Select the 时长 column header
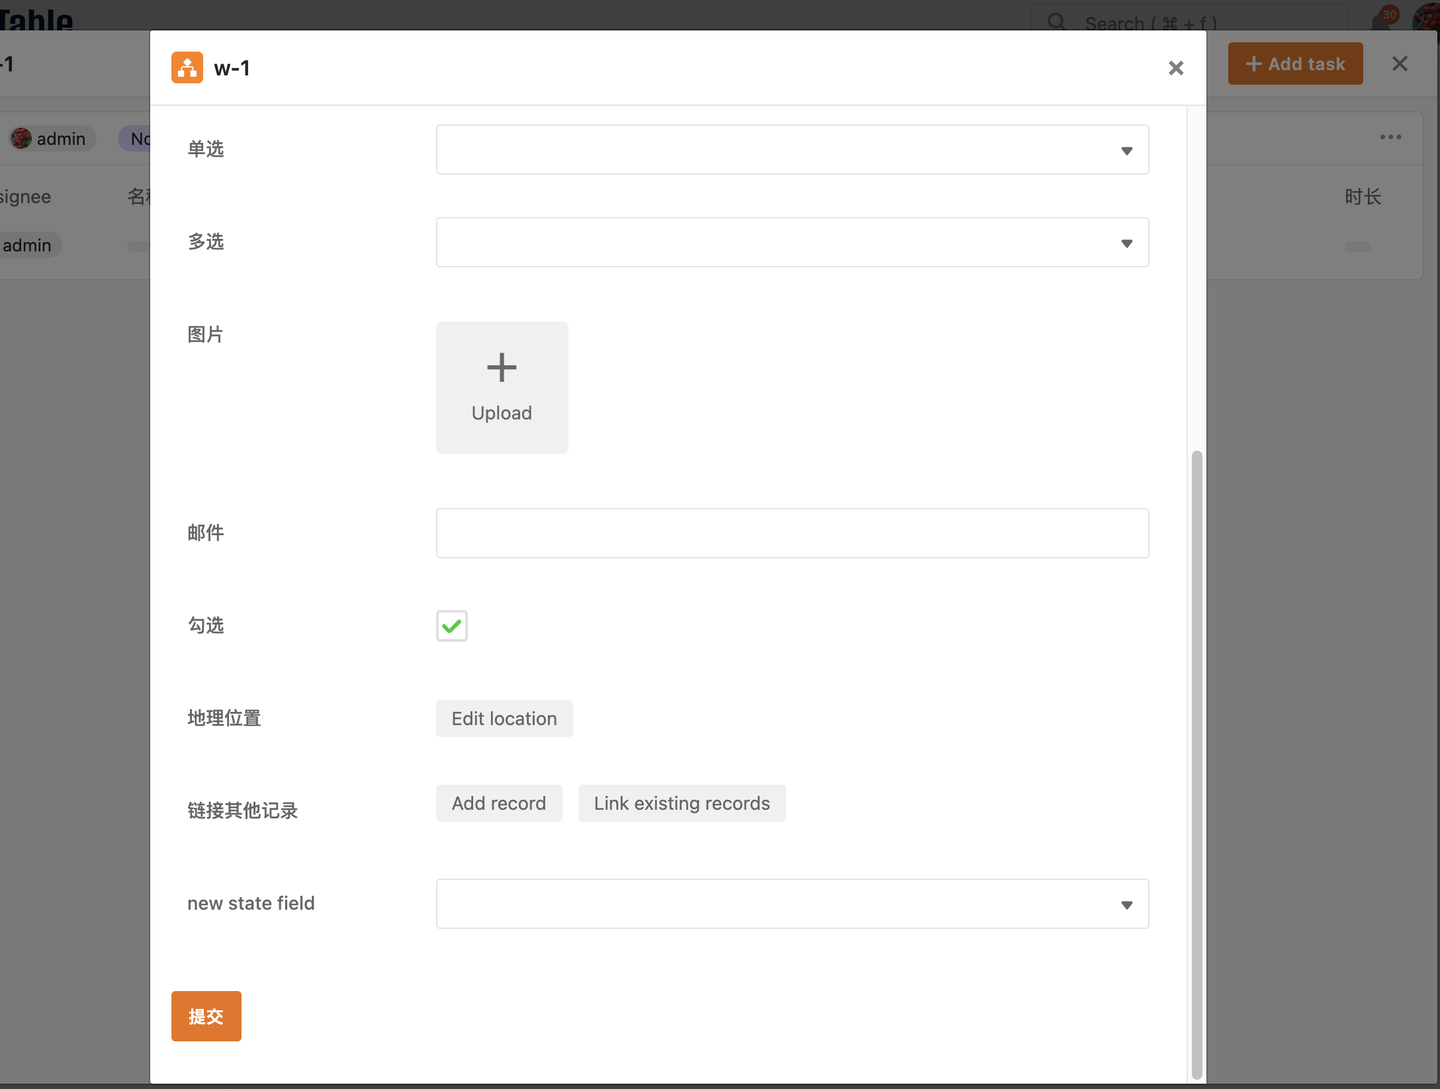The width and height of the screenshot is (1440, 1089). click(1363, 196)
